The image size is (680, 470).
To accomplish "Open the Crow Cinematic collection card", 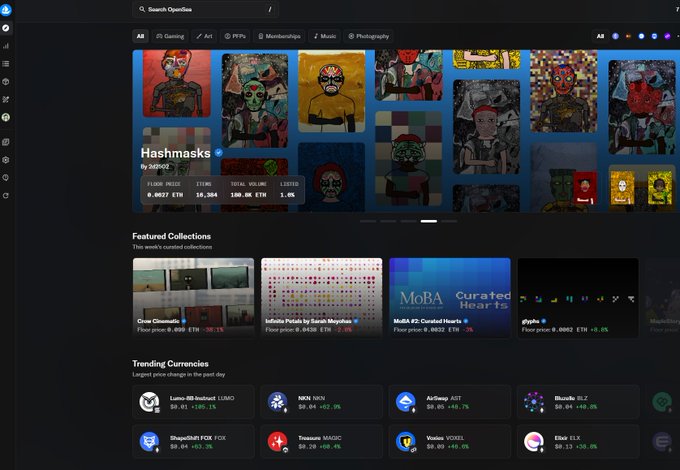I will tap(193, 296).
